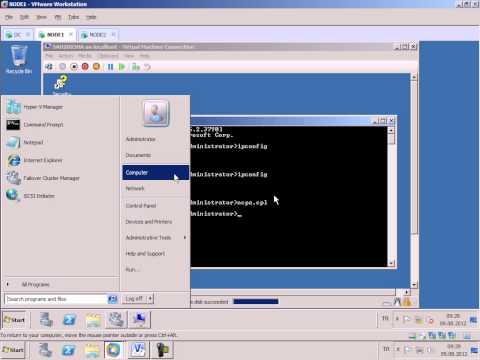Image resolution: width=480 pixels, height=360 pixels.
Task: Open PowerShell on outer bottom taskbar
Action: tap(69, 350)
